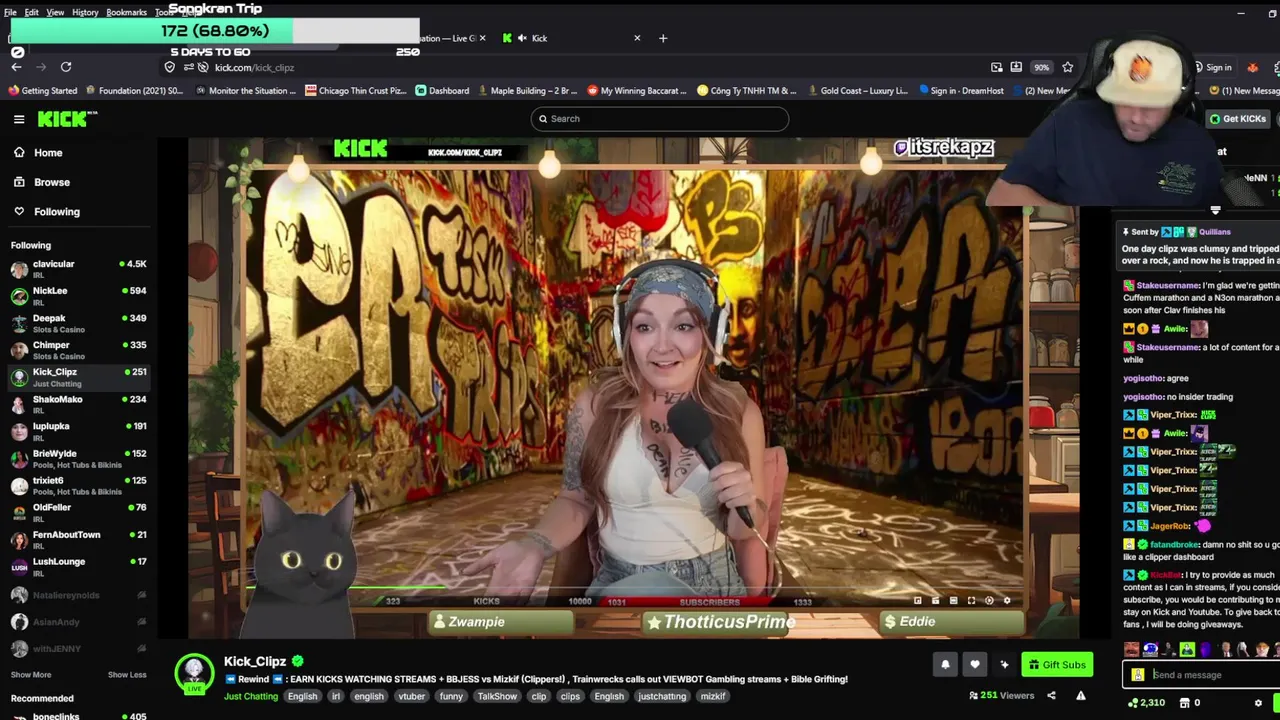Open the chat identity badge in message box
Screen dimensions: 1280x720
pos(1138,675)
